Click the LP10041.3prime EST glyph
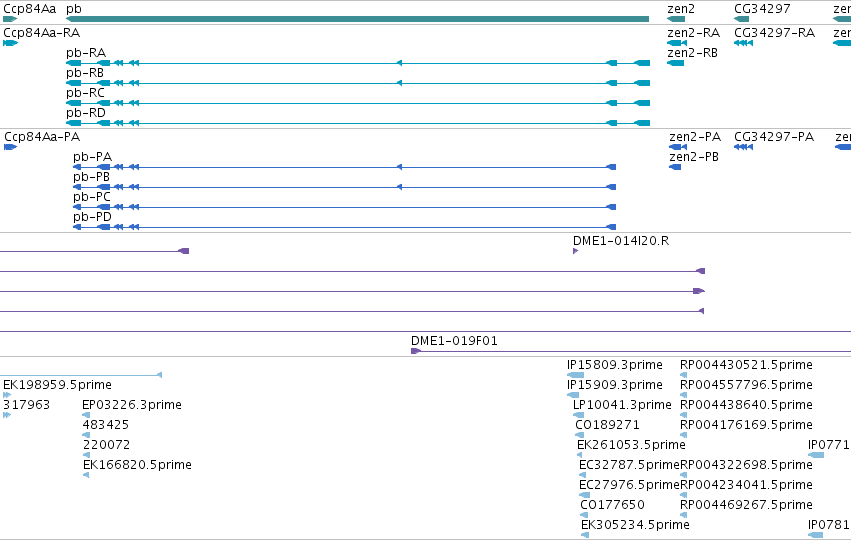This screenshot has height=540, width=851. point(579,415)
